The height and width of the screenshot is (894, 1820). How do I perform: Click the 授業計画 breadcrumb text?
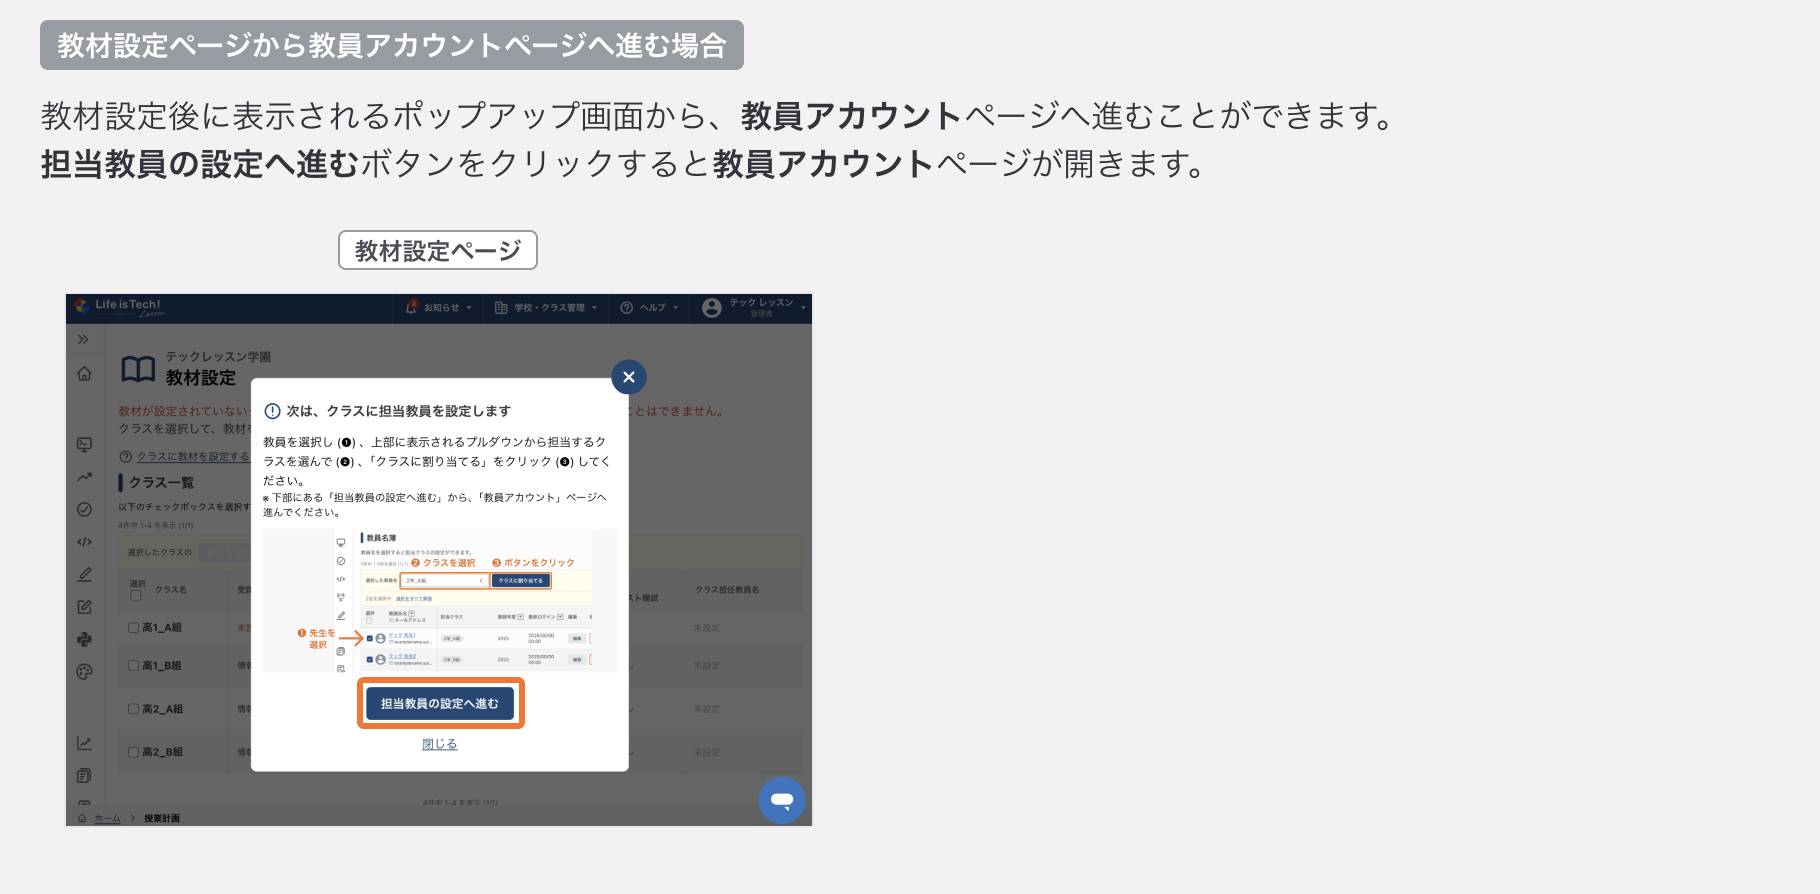coord(162,818)
